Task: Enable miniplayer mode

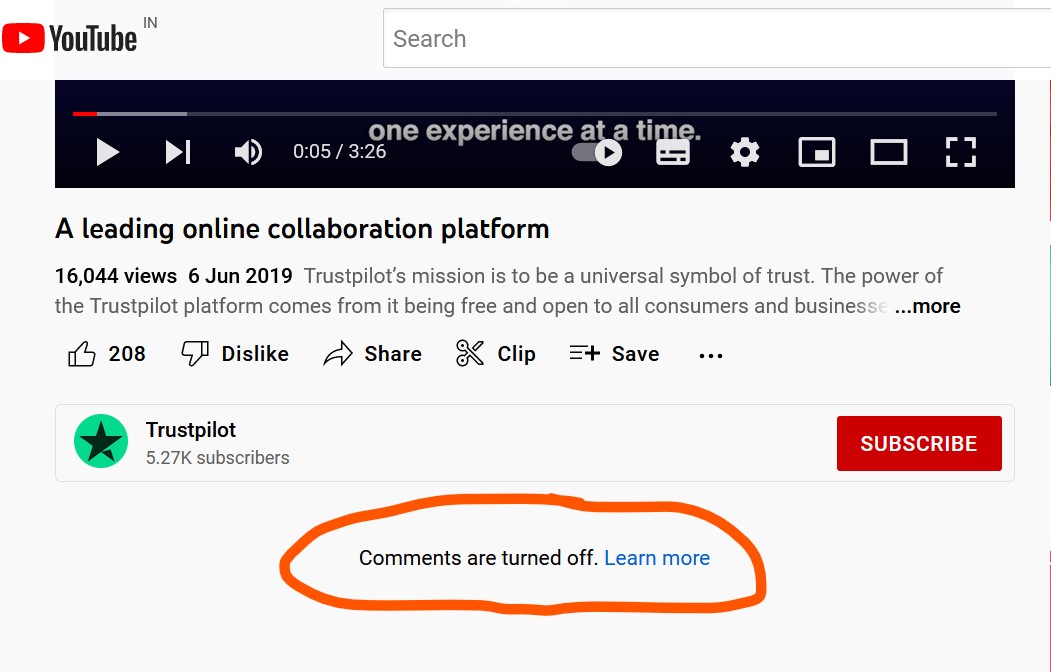Action: point(817,152)
